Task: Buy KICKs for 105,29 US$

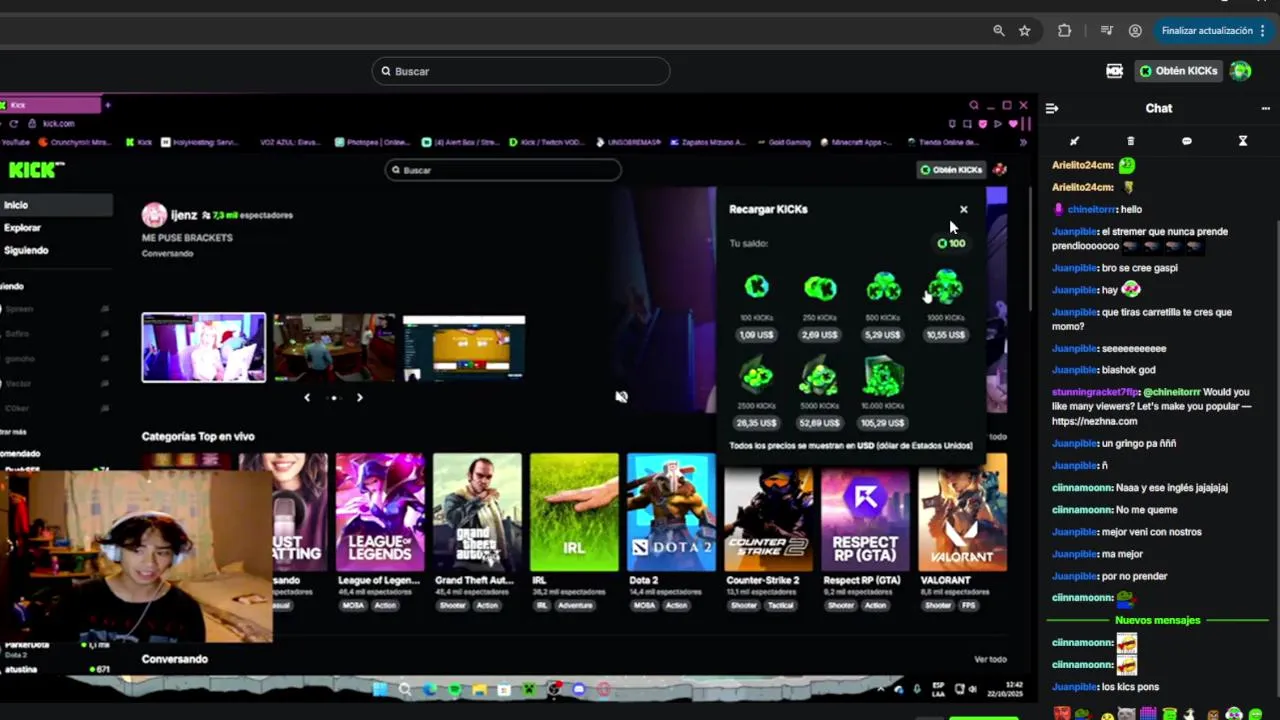Action: [882, 423]
